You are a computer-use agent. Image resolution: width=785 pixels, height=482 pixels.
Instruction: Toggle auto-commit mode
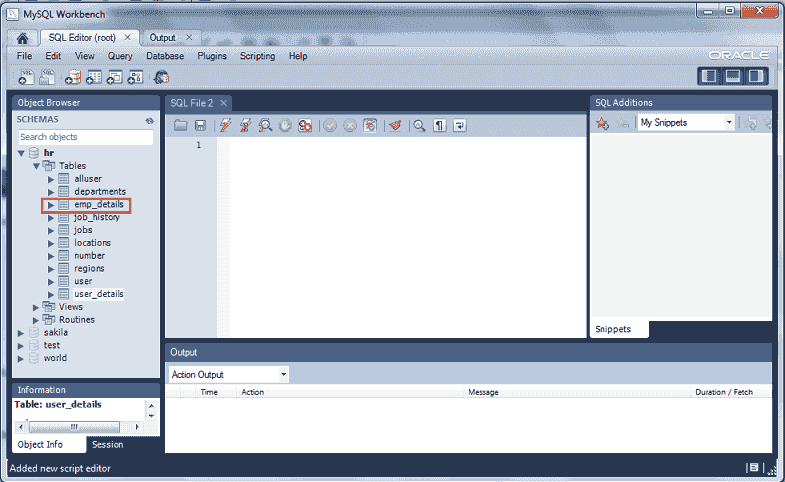tap(370, 125)
